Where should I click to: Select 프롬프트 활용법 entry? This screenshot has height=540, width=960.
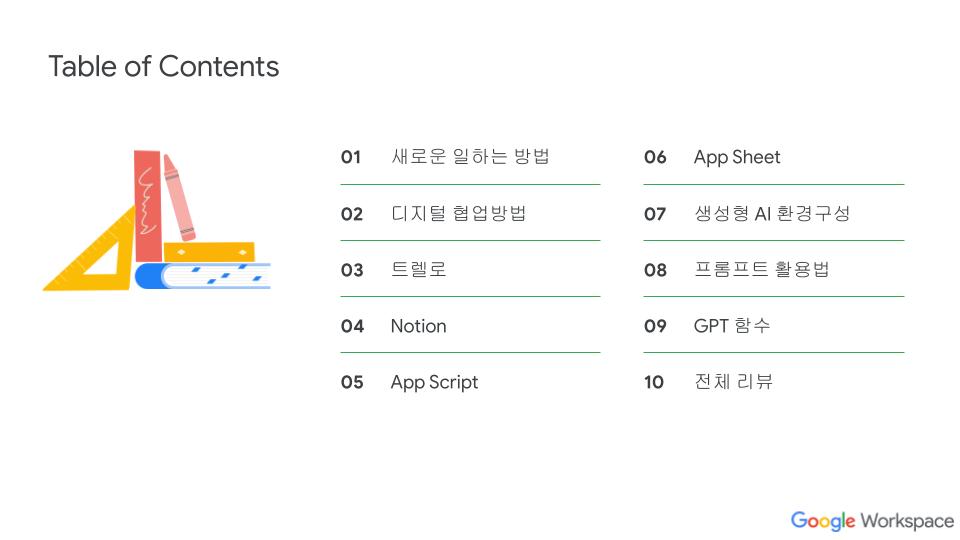762,269
